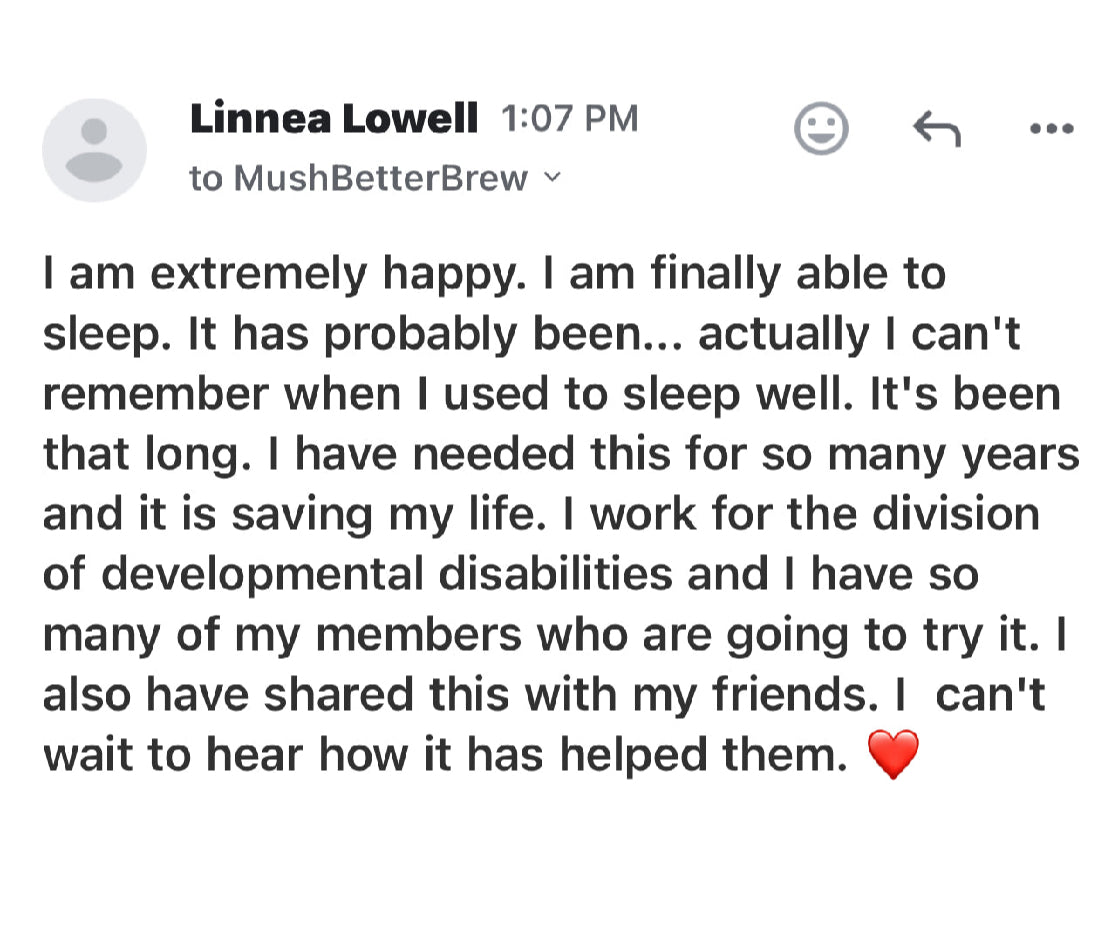This screenshot has width=1109, height=949.
Task: Click the words "finally able to" in first line
Action: pyautogui.click(x=799, y=274)
